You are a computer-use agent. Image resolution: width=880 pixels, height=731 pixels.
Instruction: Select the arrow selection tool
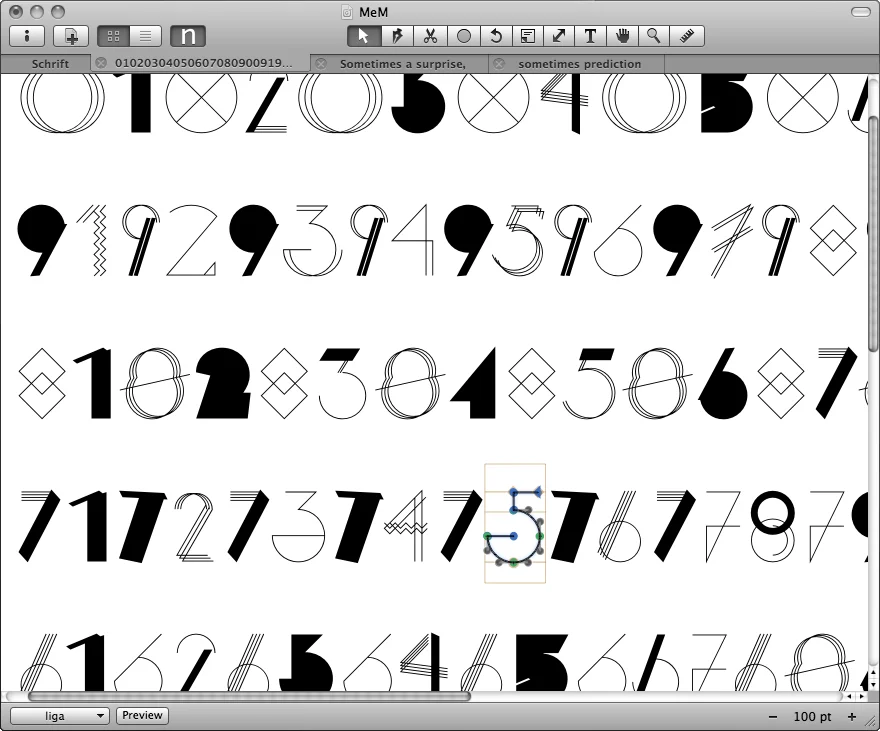pyautogui.click(x=364, y=36)
